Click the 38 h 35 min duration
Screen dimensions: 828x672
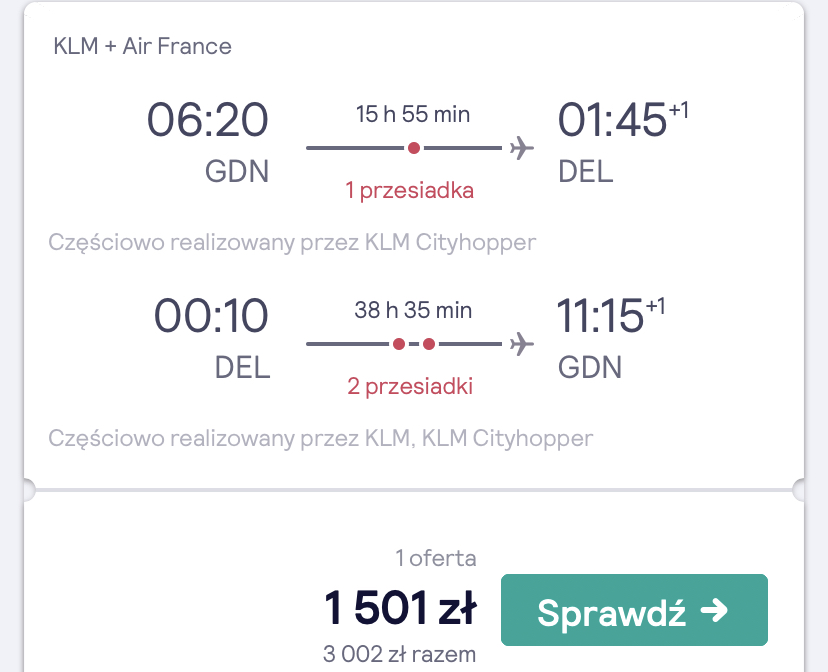413,310
